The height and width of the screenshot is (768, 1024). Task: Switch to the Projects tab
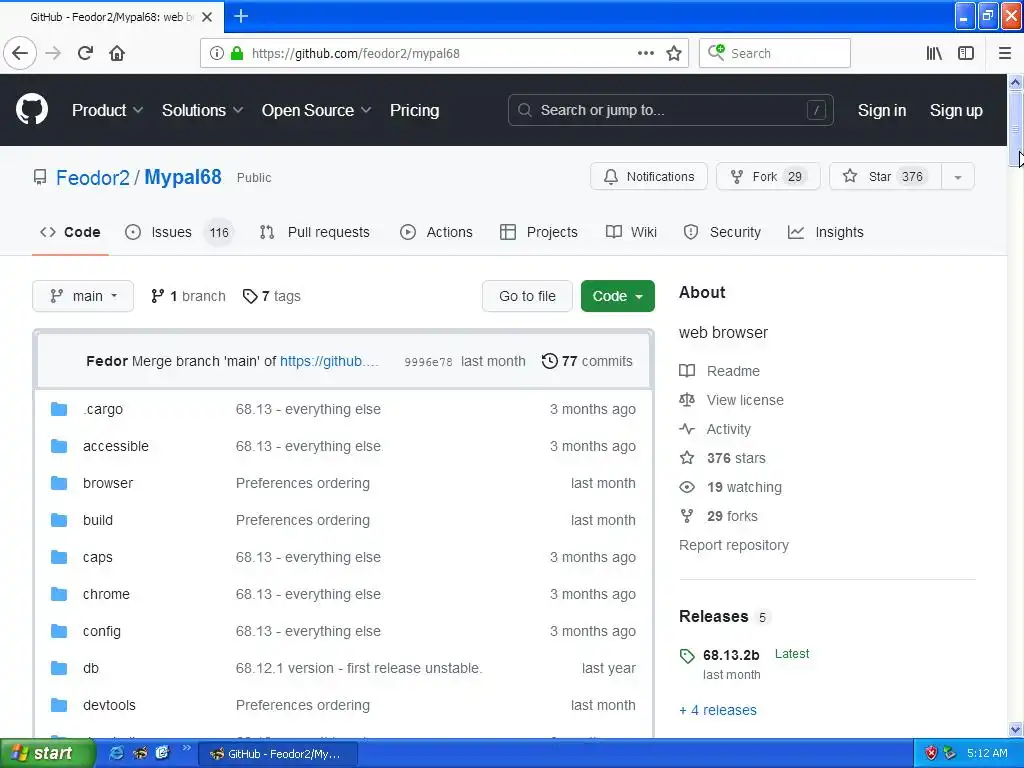coord(538,232)
